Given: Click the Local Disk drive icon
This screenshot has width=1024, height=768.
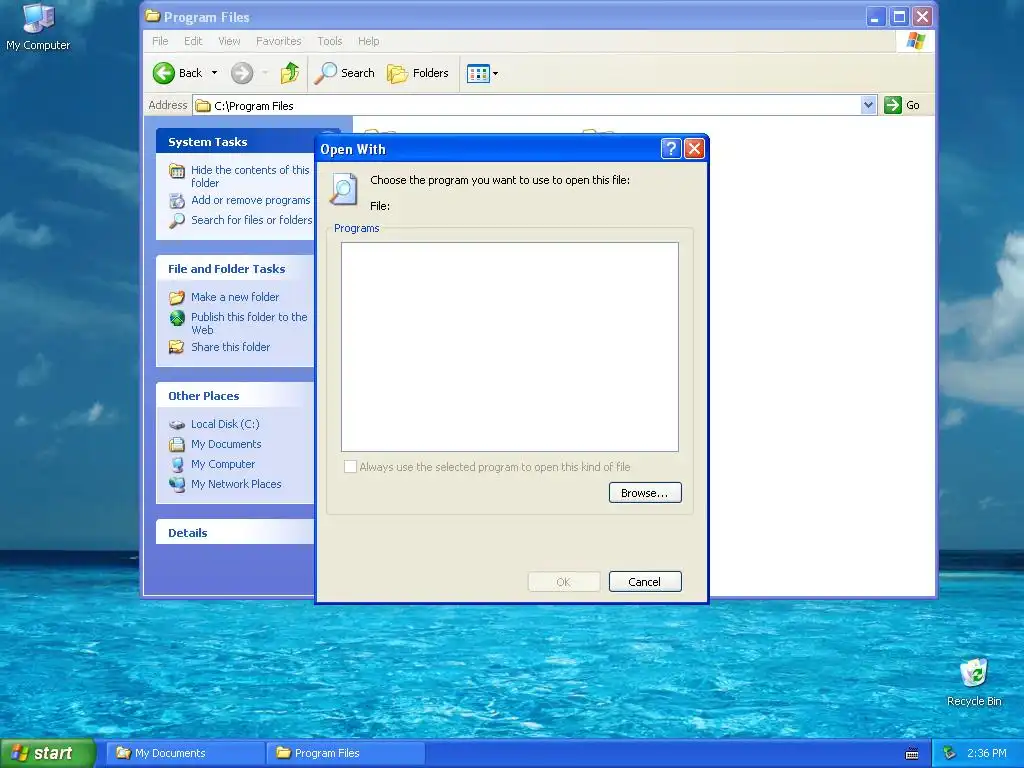Looking at the screenshot, I should tap(176, 424).
